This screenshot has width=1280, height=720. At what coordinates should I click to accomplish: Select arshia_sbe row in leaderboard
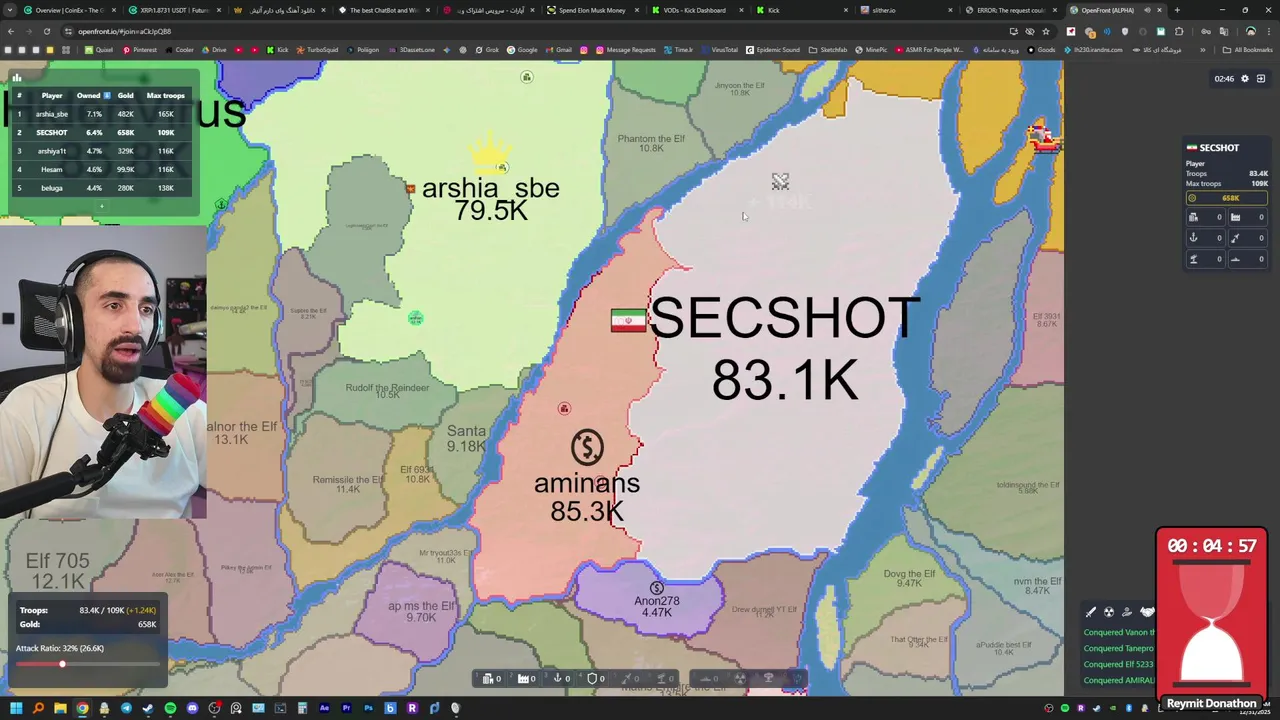point(100,114)
